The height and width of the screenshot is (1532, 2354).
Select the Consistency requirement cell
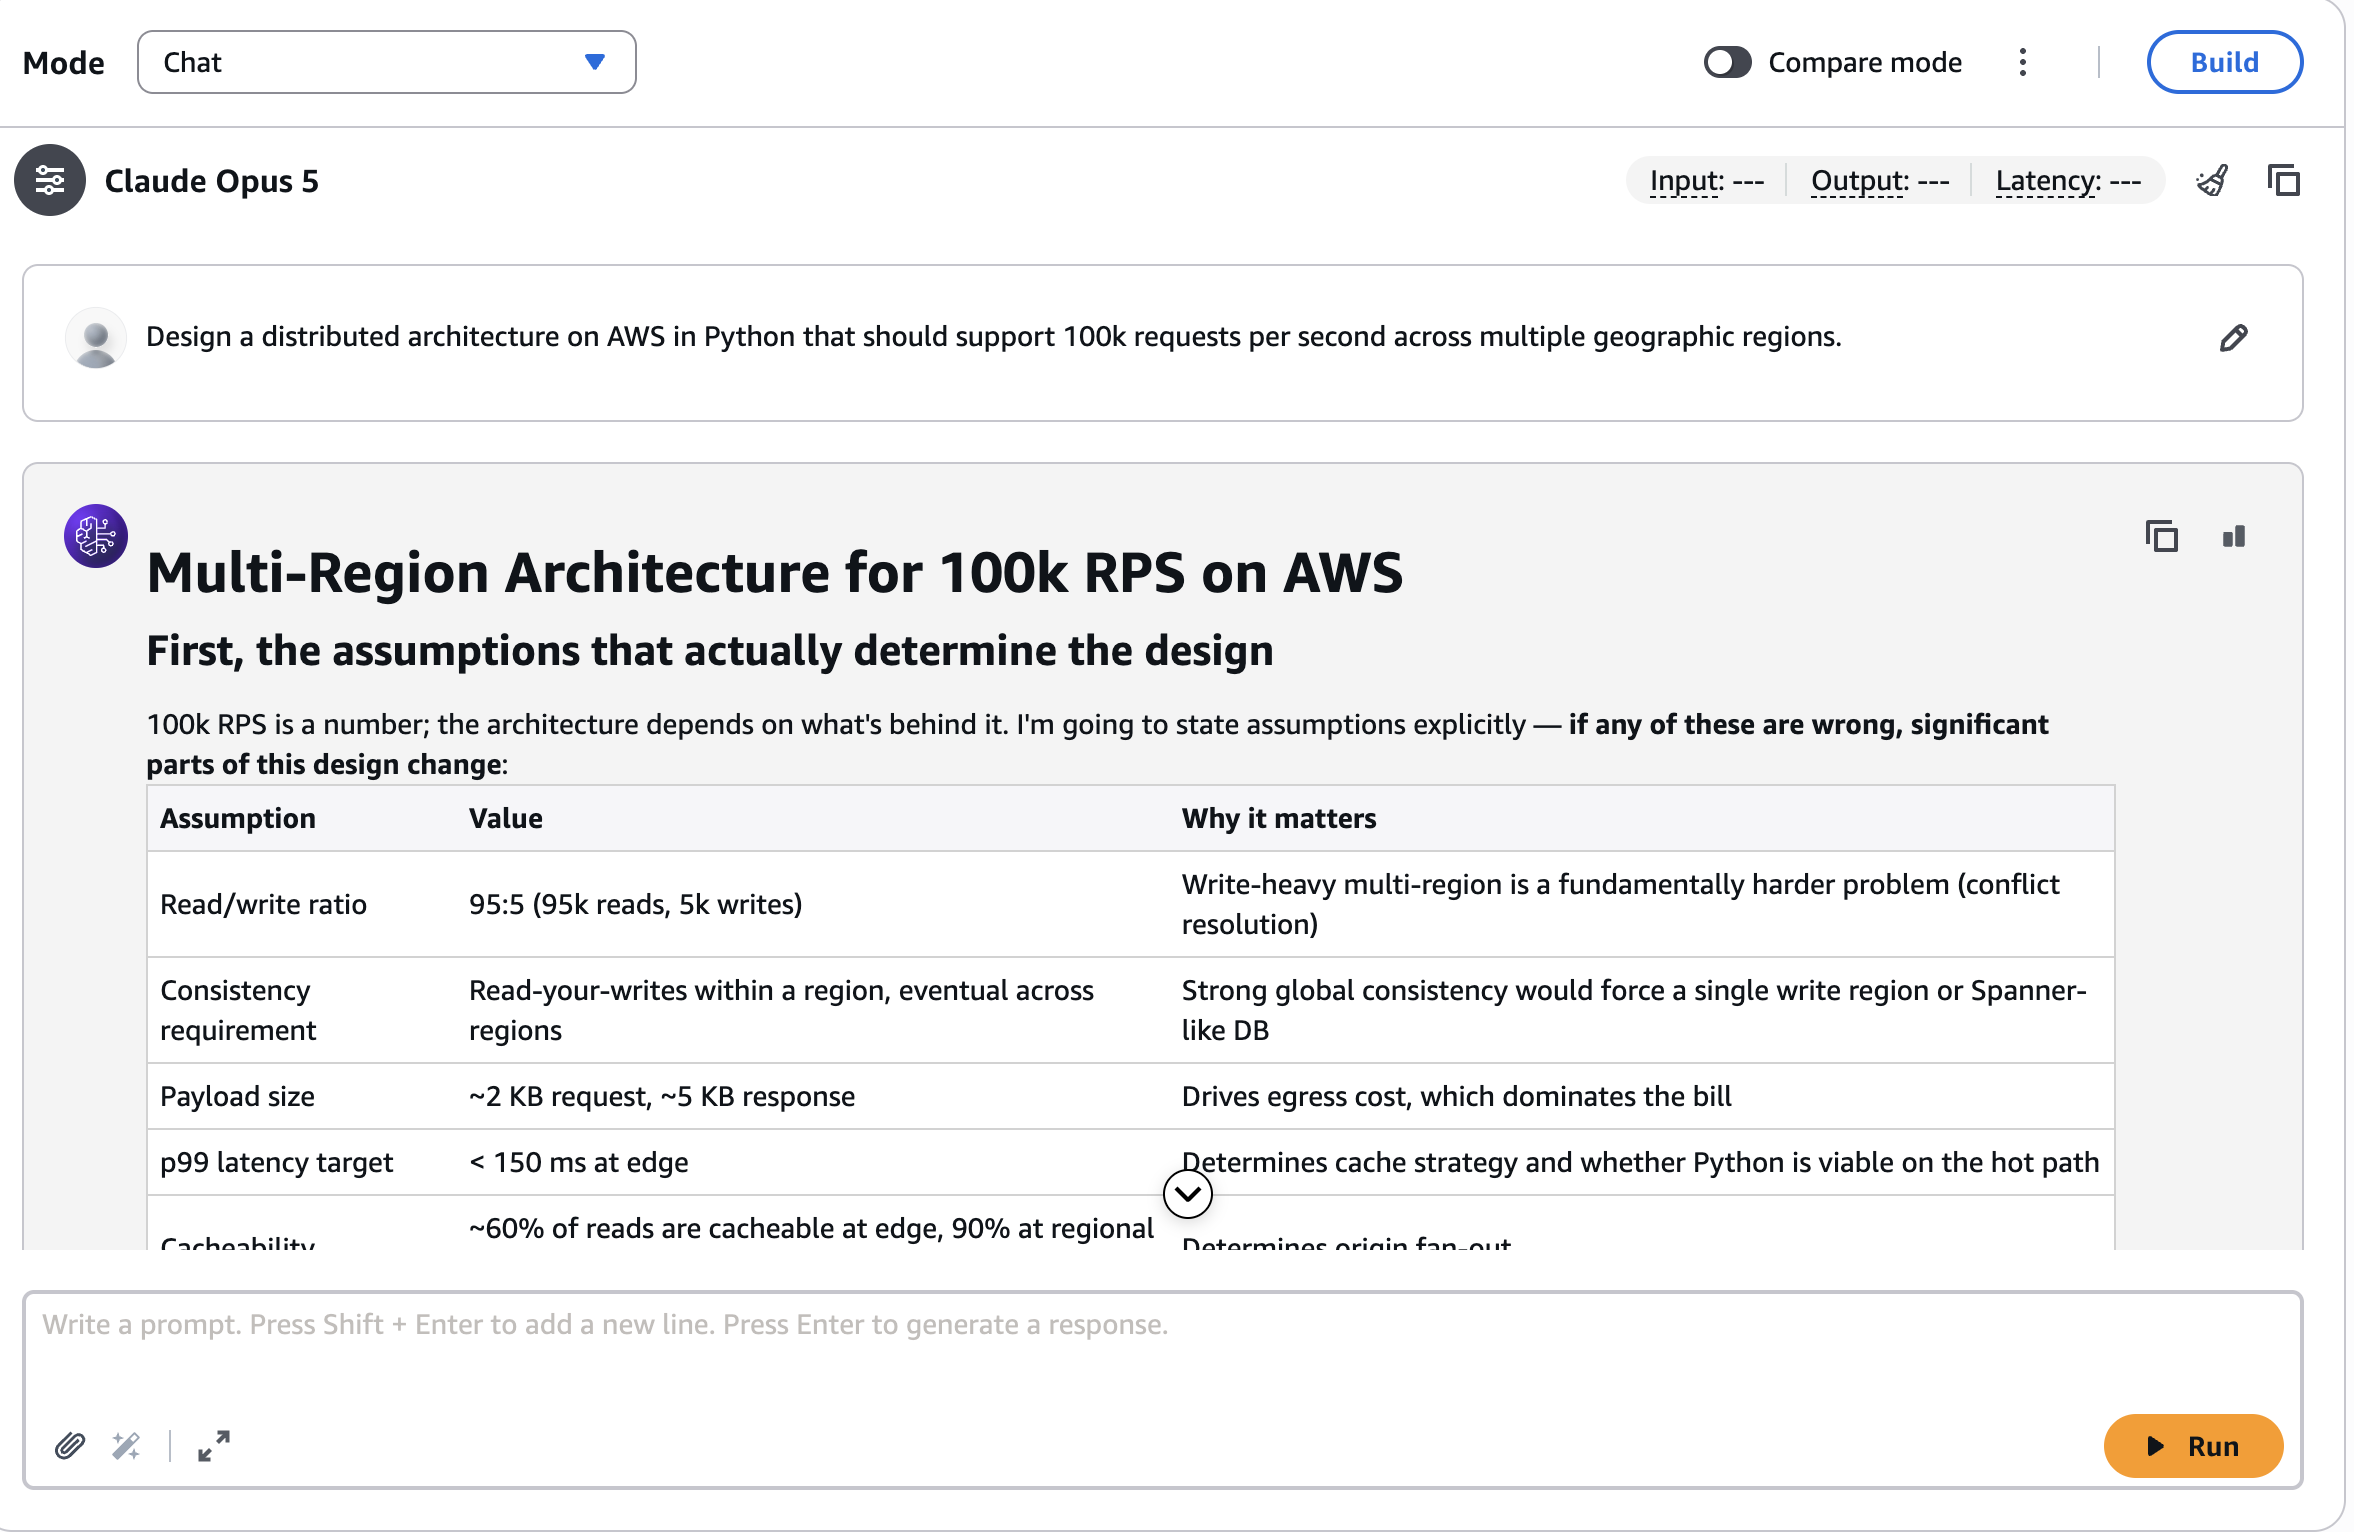point(302,1010)
